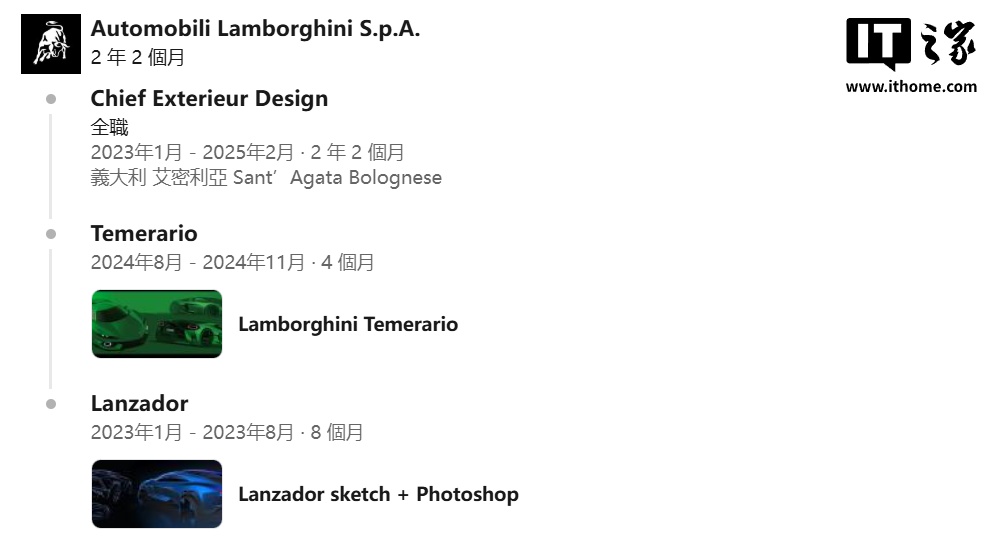Click the Lamborghini bull logo

point(50,44)
